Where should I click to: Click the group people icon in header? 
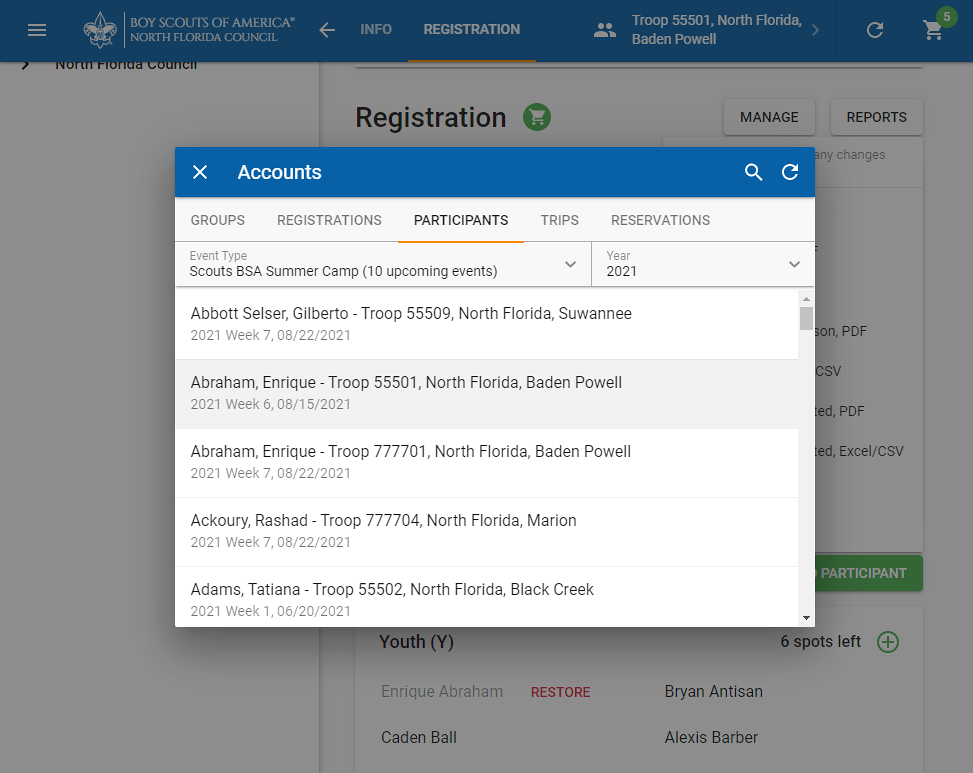[604, 30]
